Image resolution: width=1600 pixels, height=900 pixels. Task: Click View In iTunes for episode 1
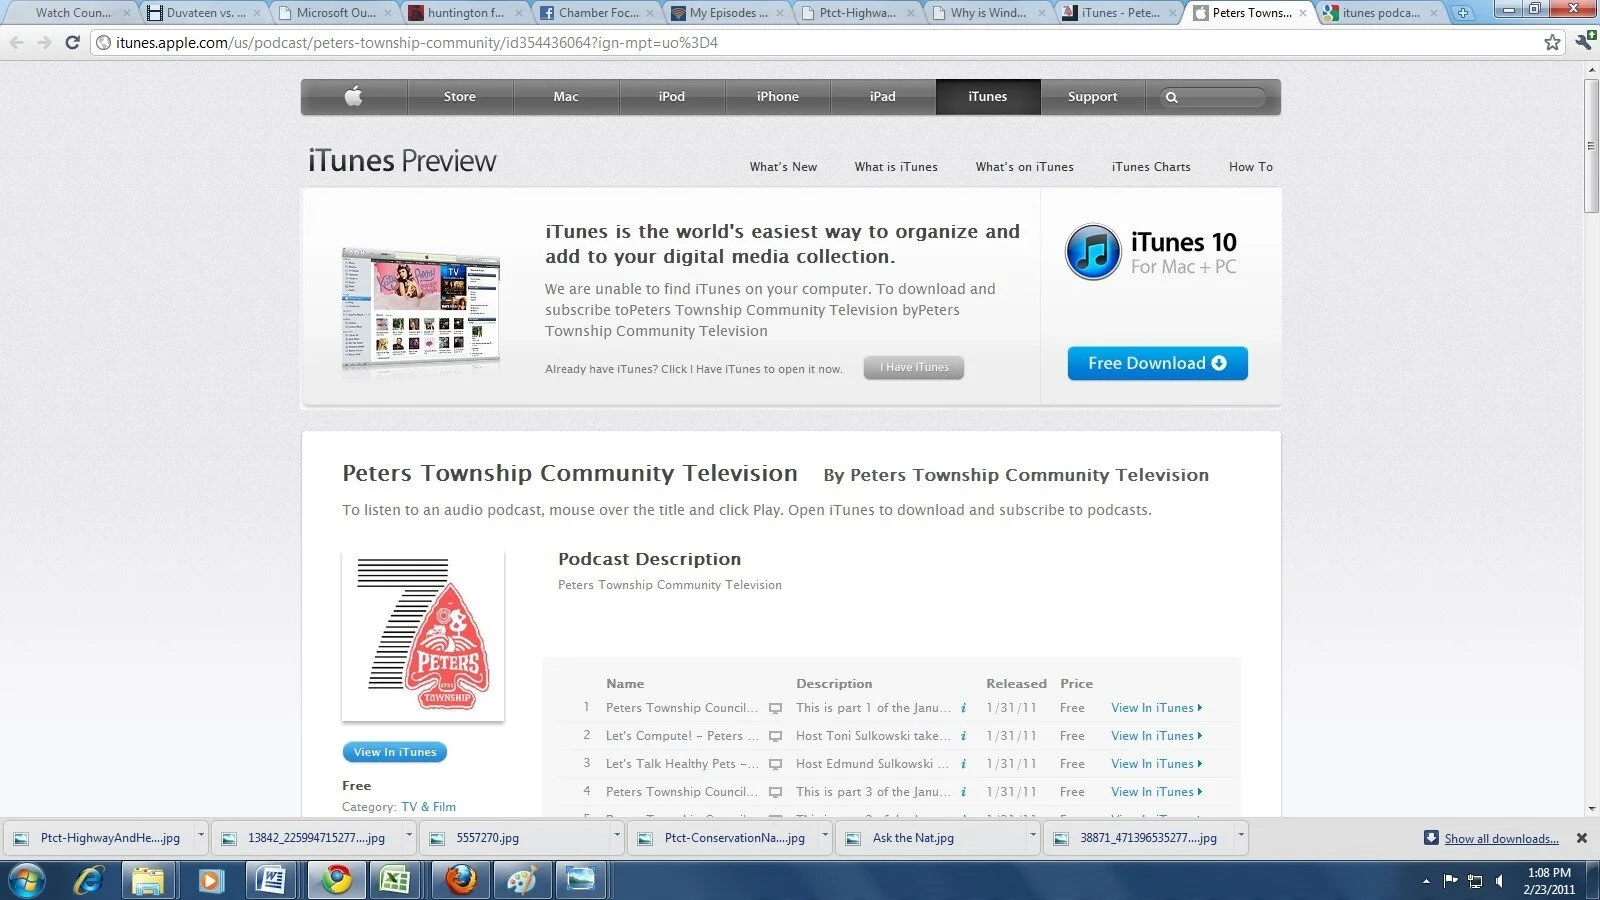(1156, 708)
